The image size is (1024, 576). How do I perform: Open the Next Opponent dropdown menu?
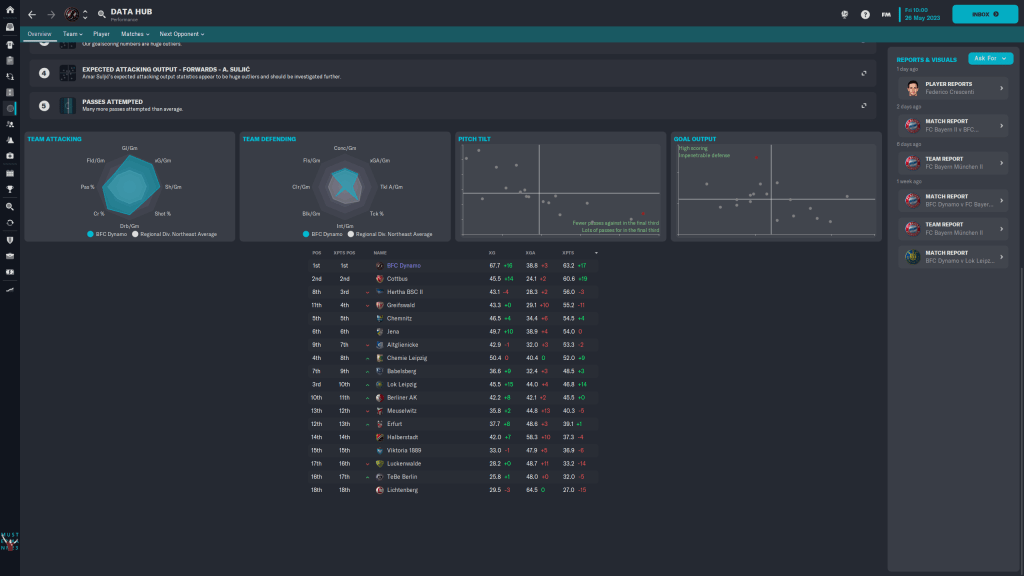(181, 34)
